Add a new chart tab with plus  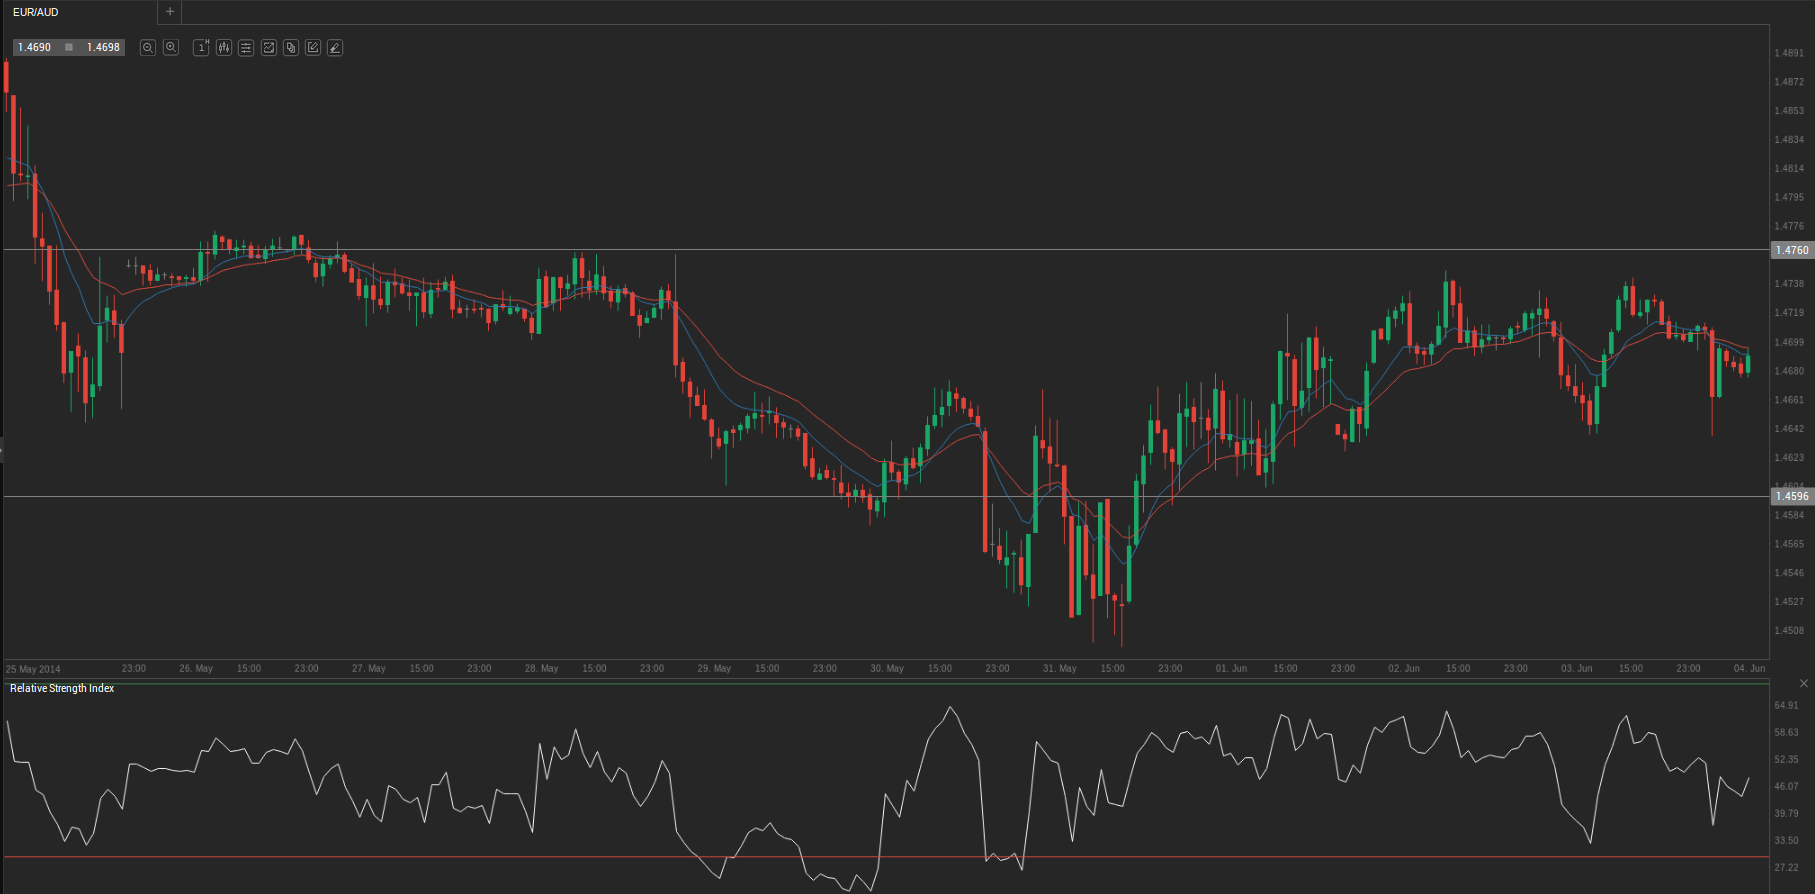pos(170,12)
